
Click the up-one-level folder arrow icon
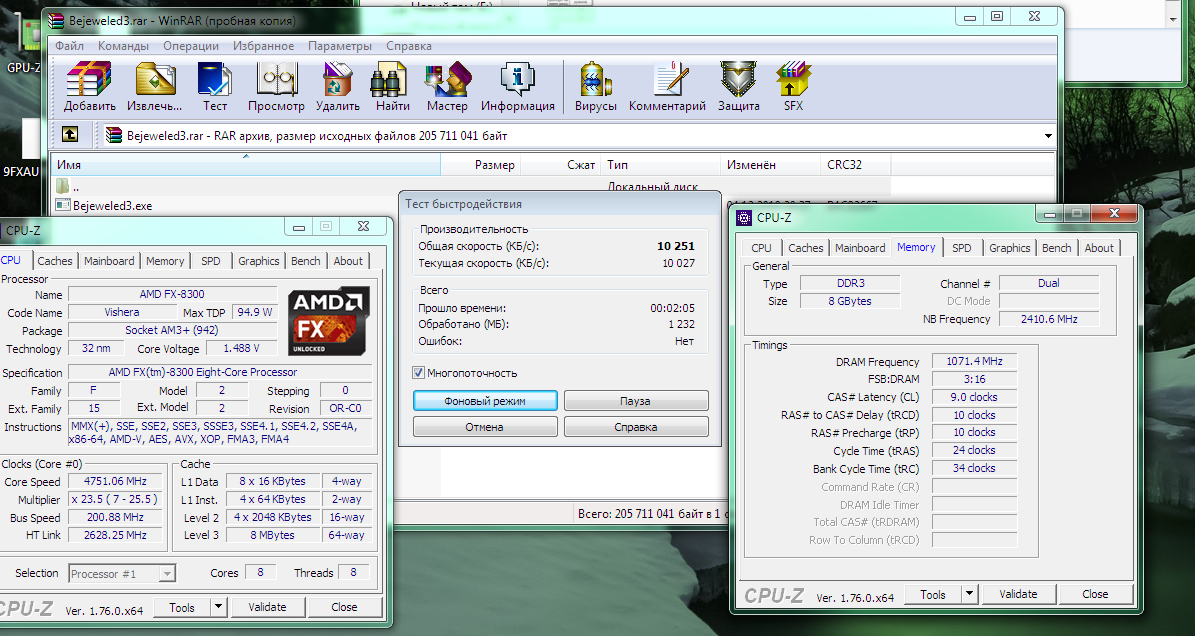(x=69, y=135)
